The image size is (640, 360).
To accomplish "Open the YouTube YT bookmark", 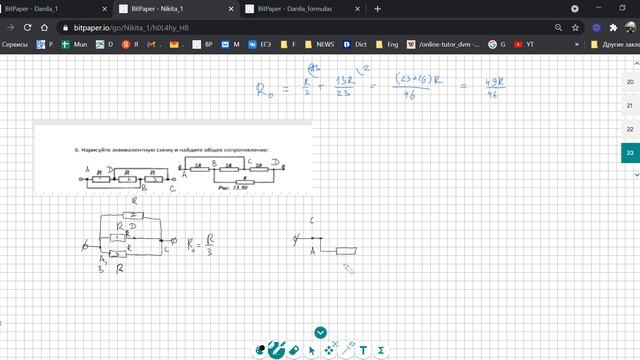I will (524, 44).
